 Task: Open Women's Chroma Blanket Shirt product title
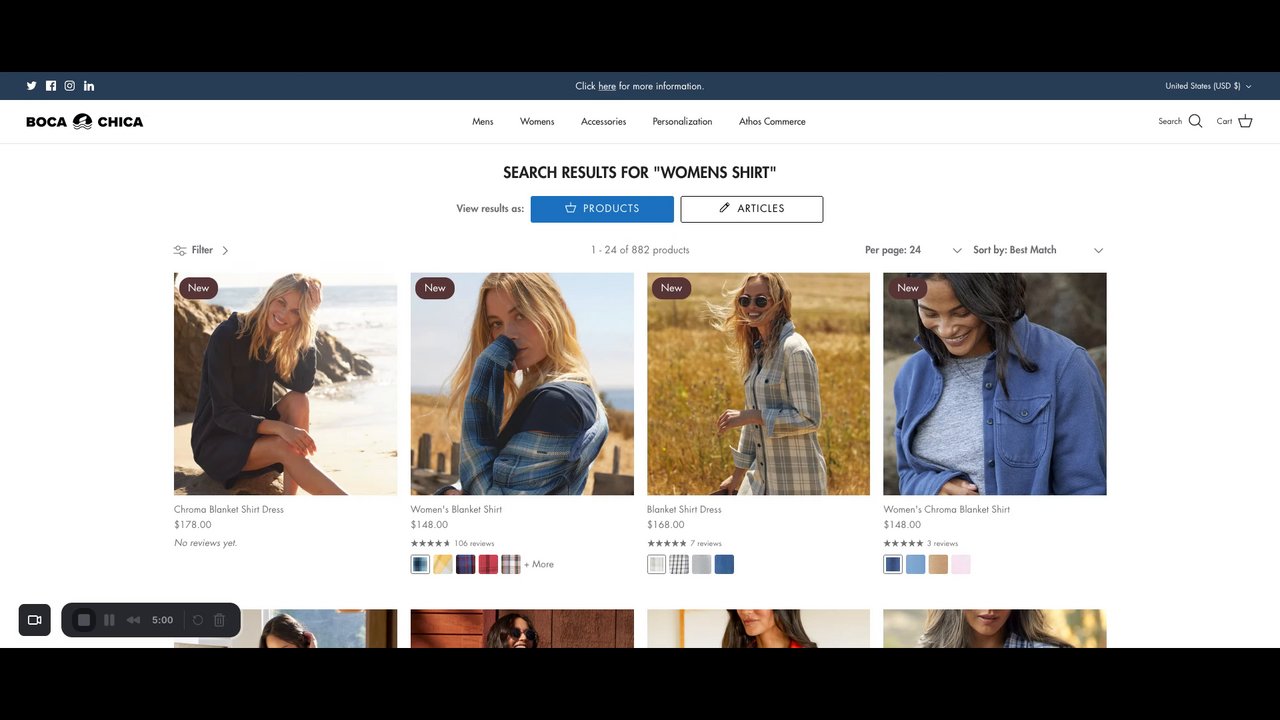click(x=947, y=509)
